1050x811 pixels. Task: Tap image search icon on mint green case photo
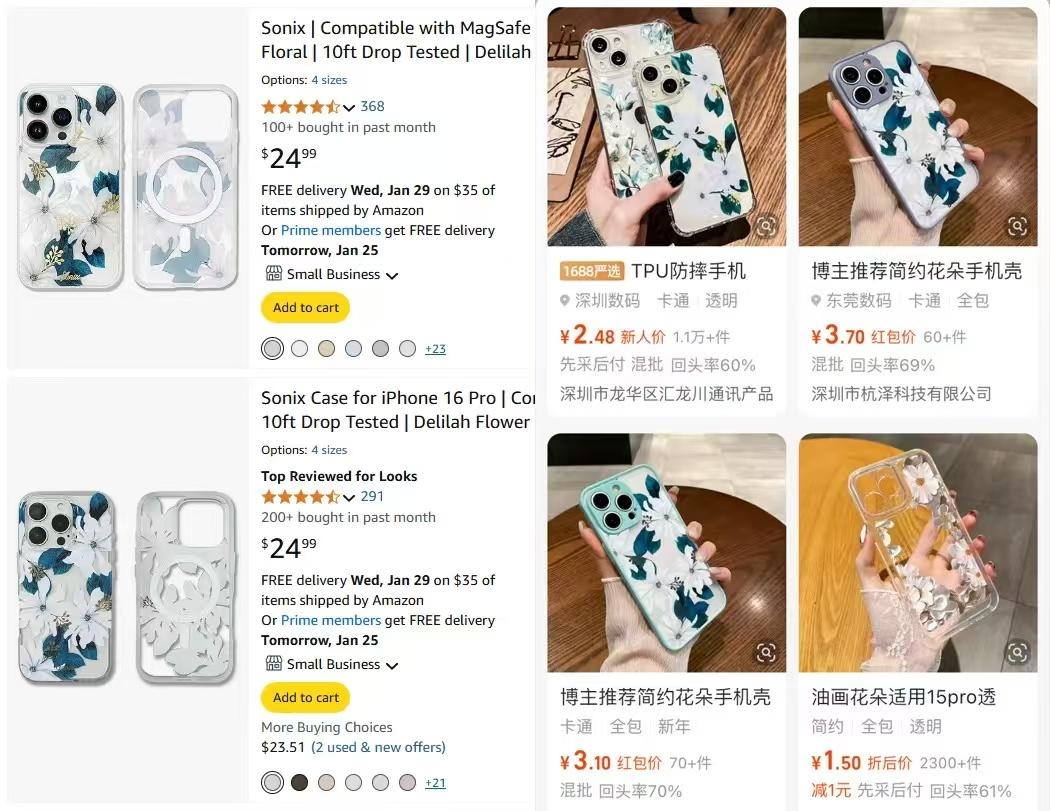click(766, 652)
